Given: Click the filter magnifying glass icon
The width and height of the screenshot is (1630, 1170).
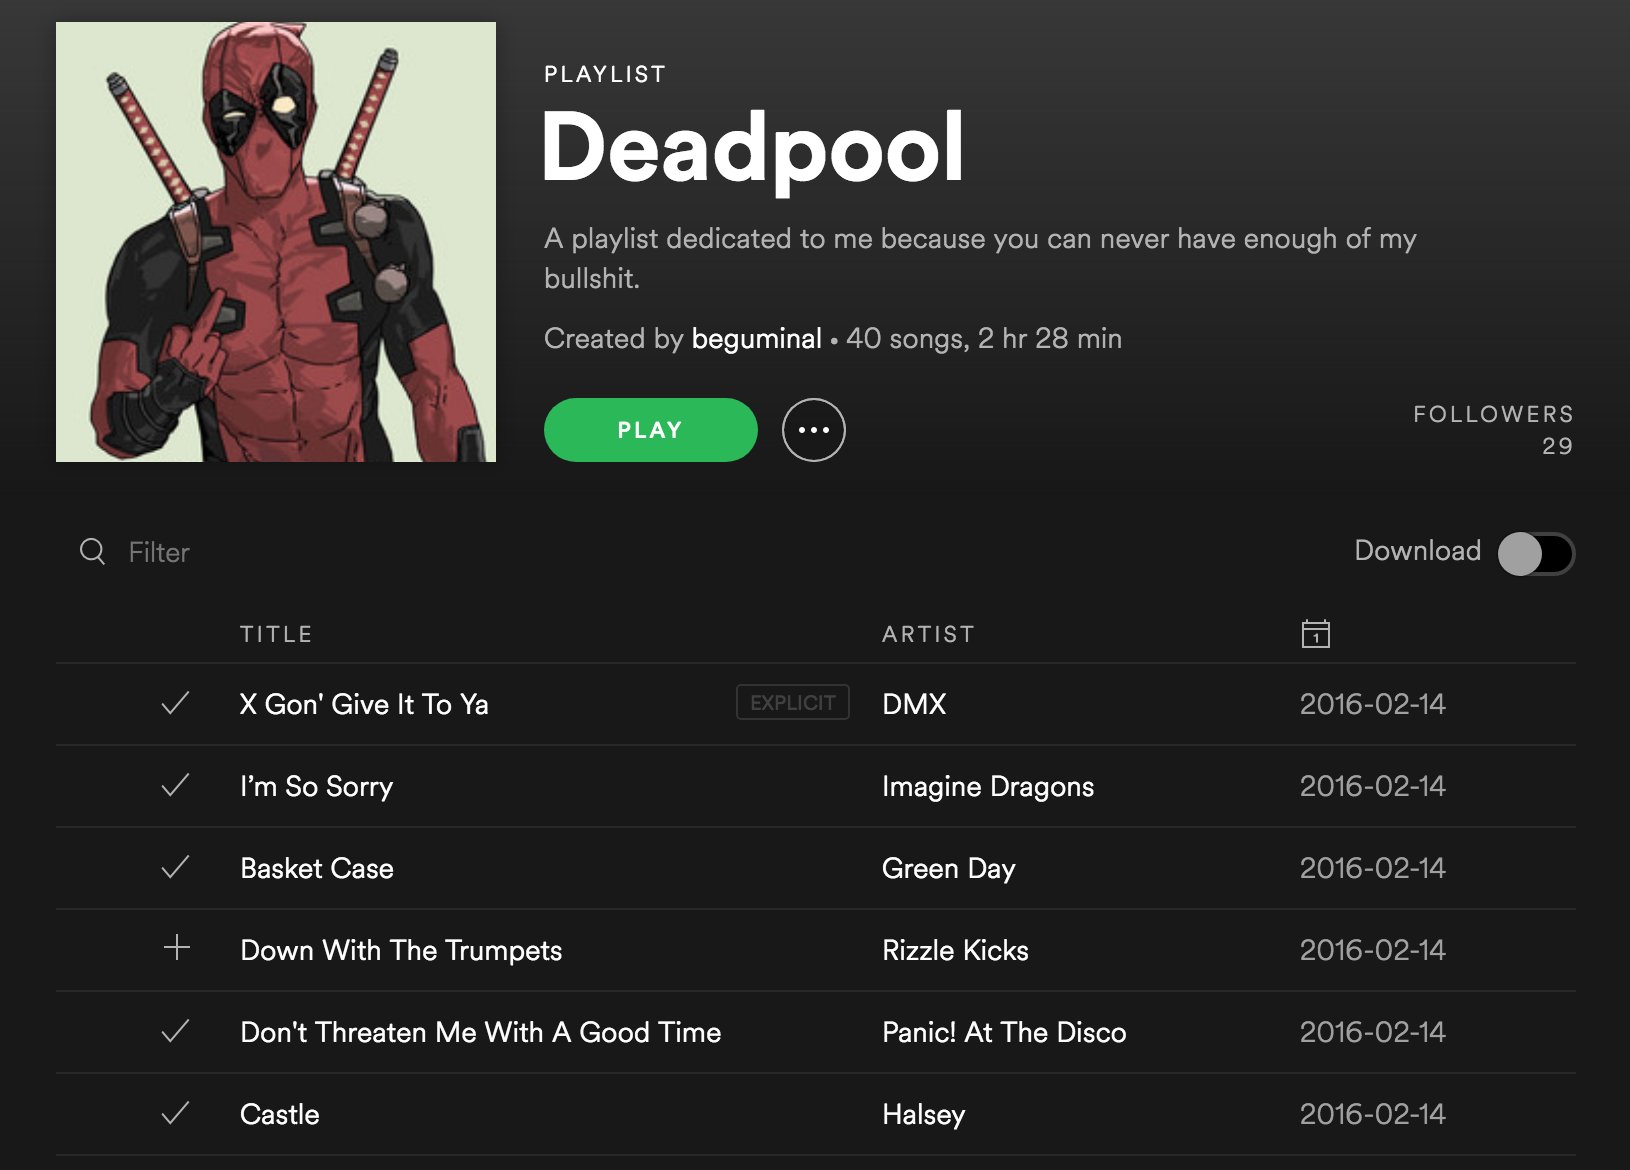Looking at the screenshot, I should click(92, 552).
